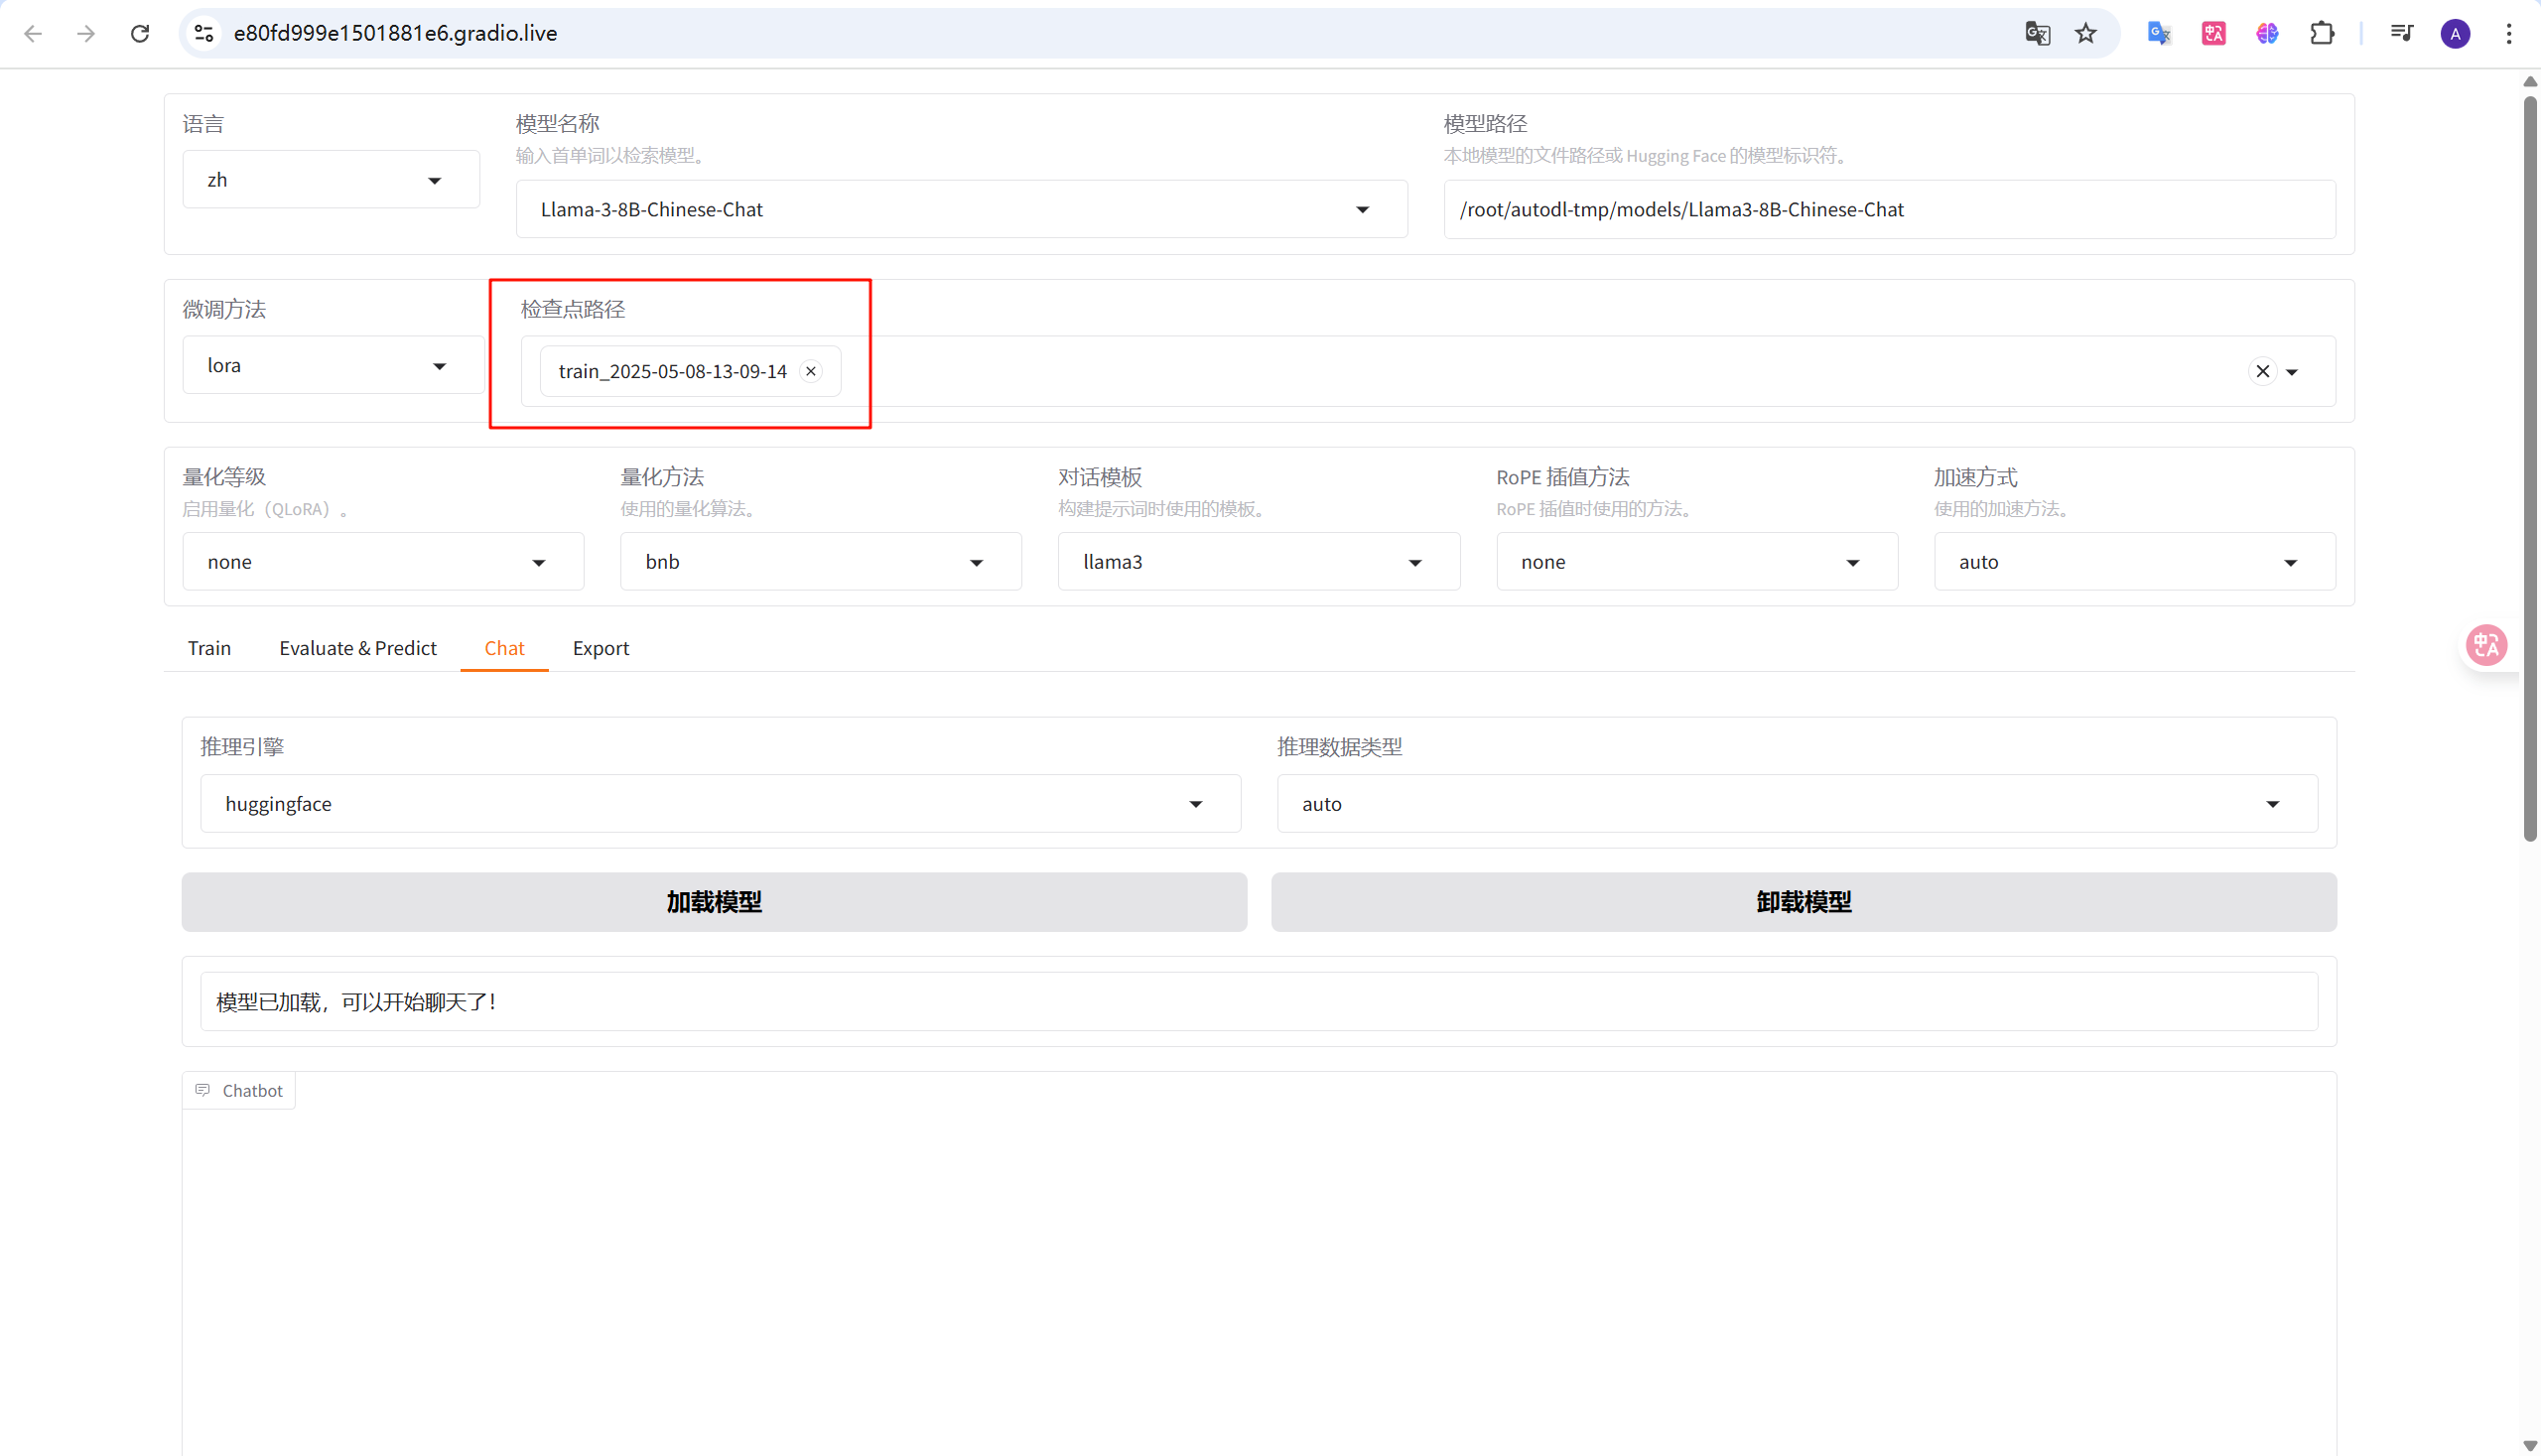Remove the train_2025-05-08-13-09-14 checkpoint tag

point(811,371)
